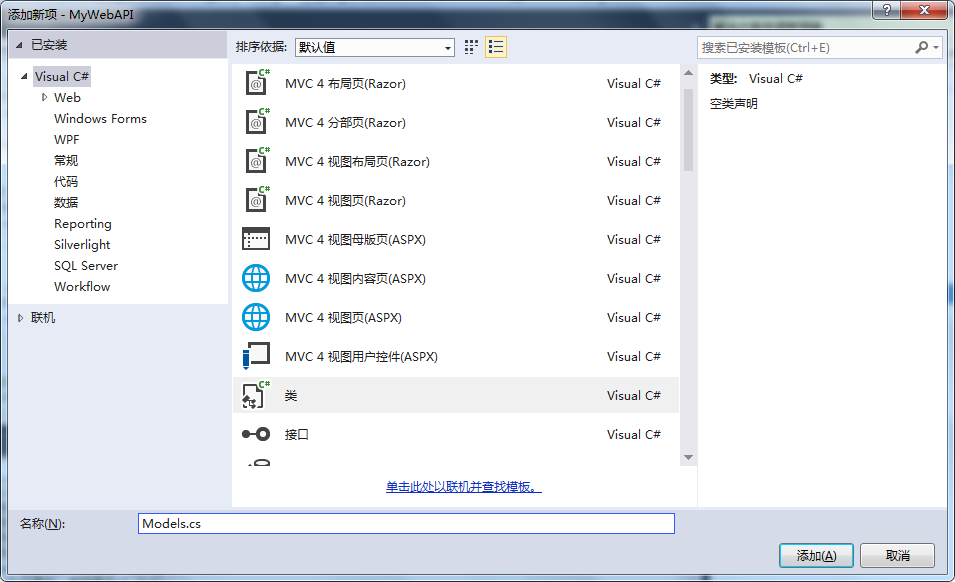Select the MVC 4 视图内容页(ASPX) template name
This screenshot has height=582, width=955.
[x=355, y=278]
